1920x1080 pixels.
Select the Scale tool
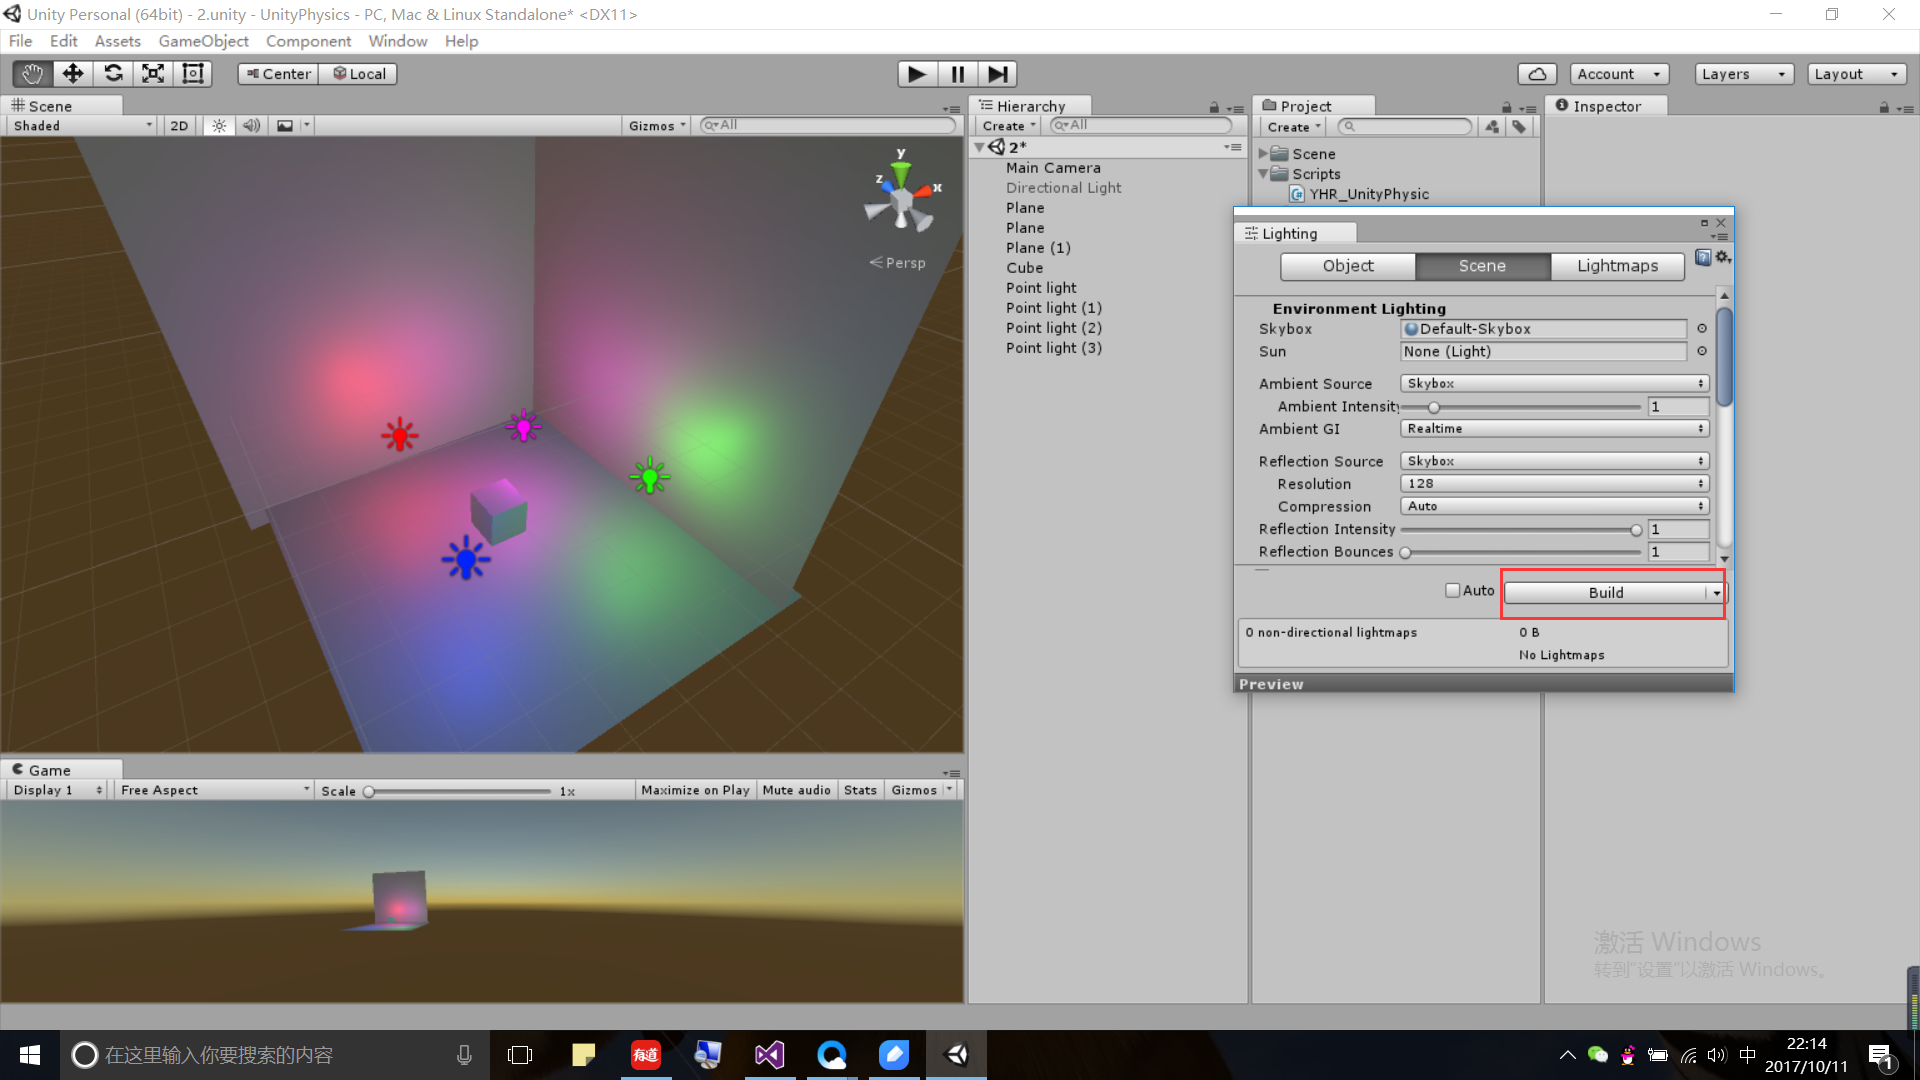click(x=153, y=74)
